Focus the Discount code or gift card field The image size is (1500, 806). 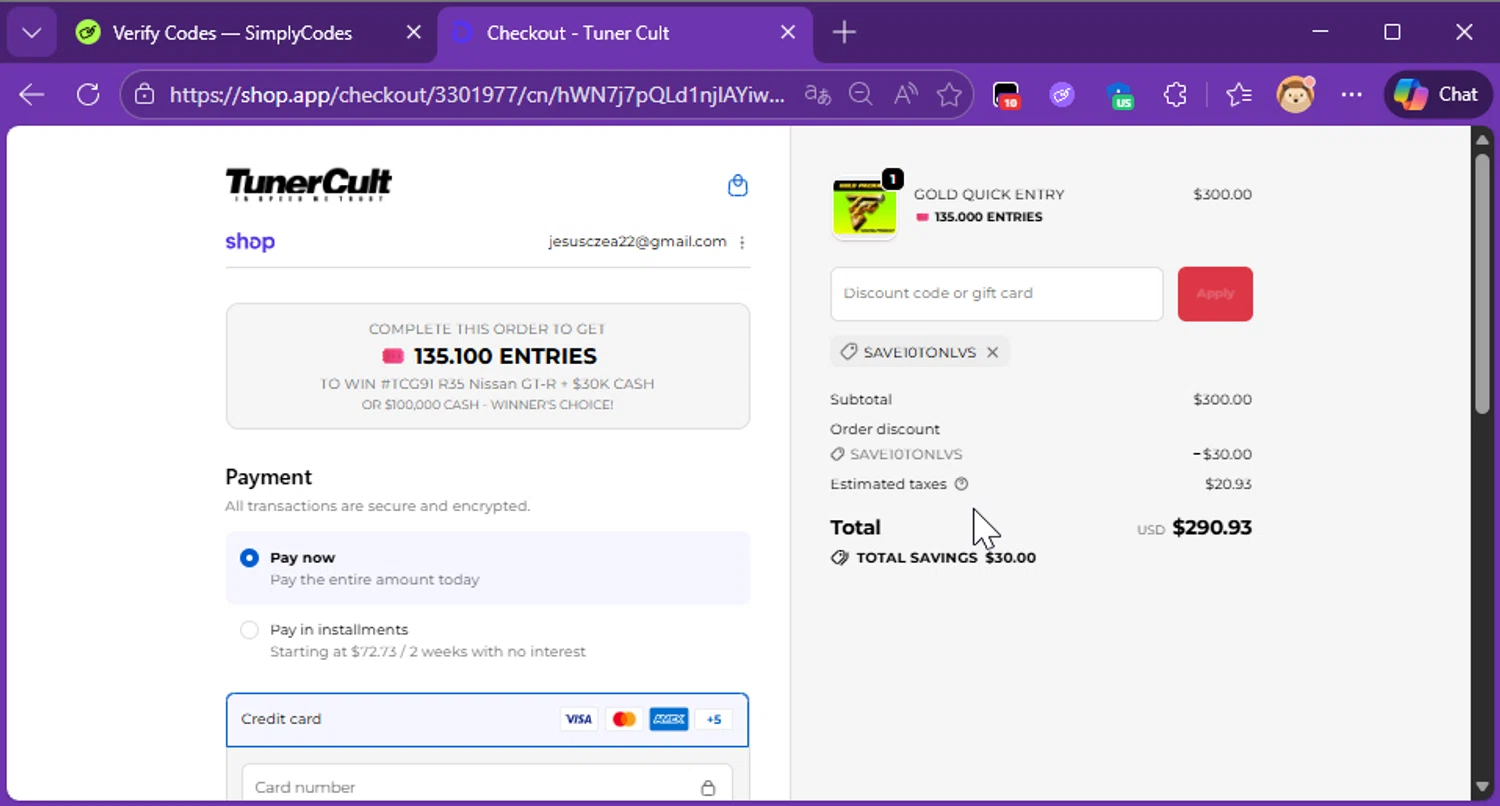997,294
